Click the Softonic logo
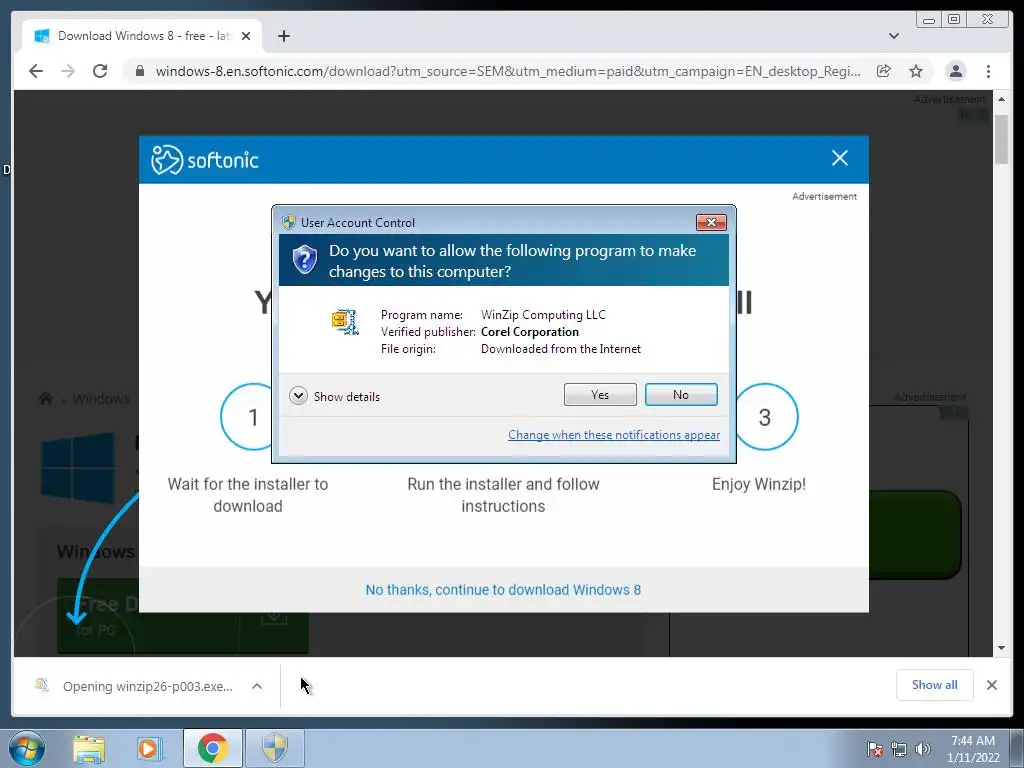Viewport: 1024px width, 768px height. [205, 159]
